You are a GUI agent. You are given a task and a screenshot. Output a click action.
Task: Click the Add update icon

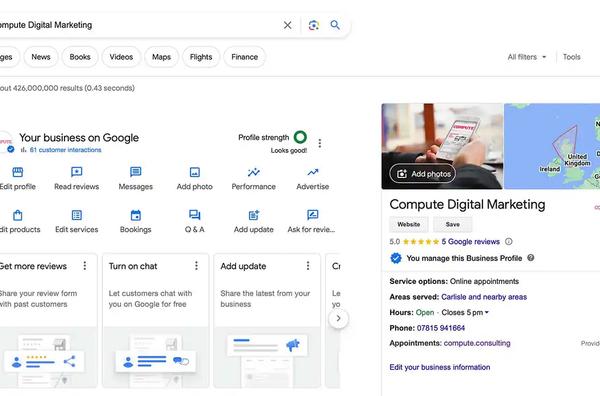[x=254, y=215]
